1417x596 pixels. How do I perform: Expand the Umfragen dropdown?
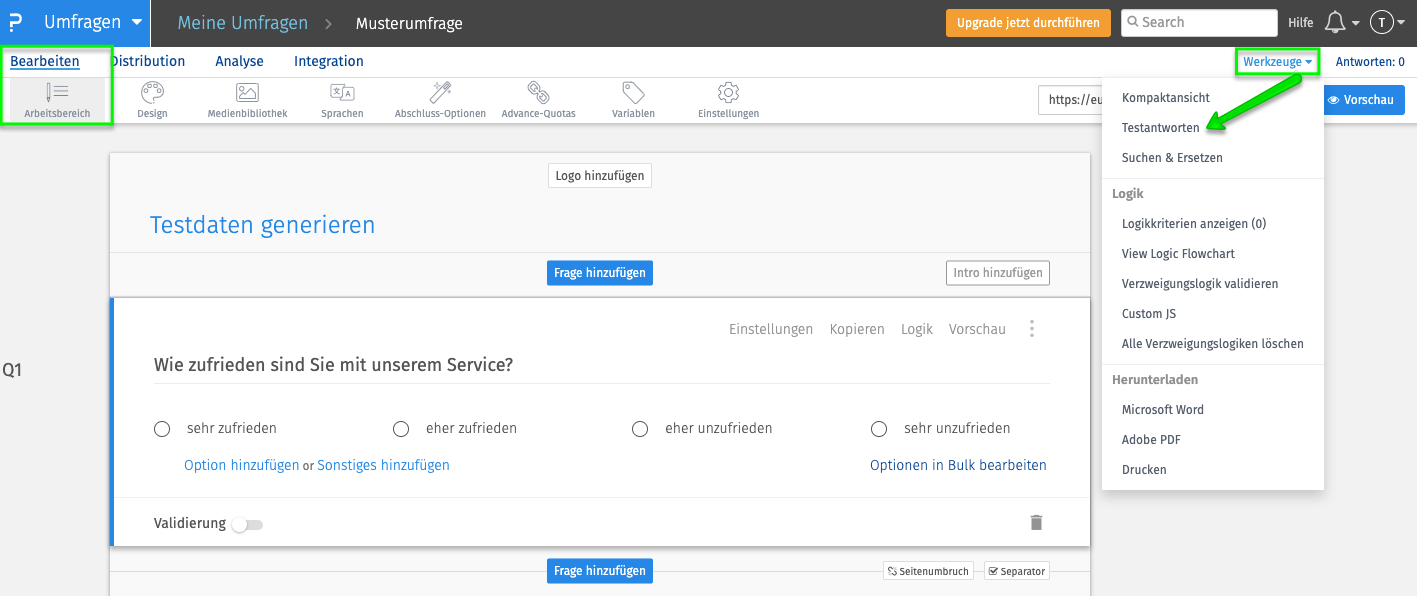coord(93,22)
